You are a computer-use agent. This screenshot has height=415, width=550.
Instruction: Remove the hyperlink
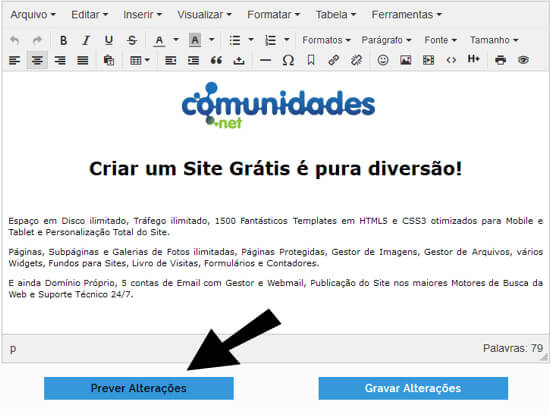tap(356, 60)
